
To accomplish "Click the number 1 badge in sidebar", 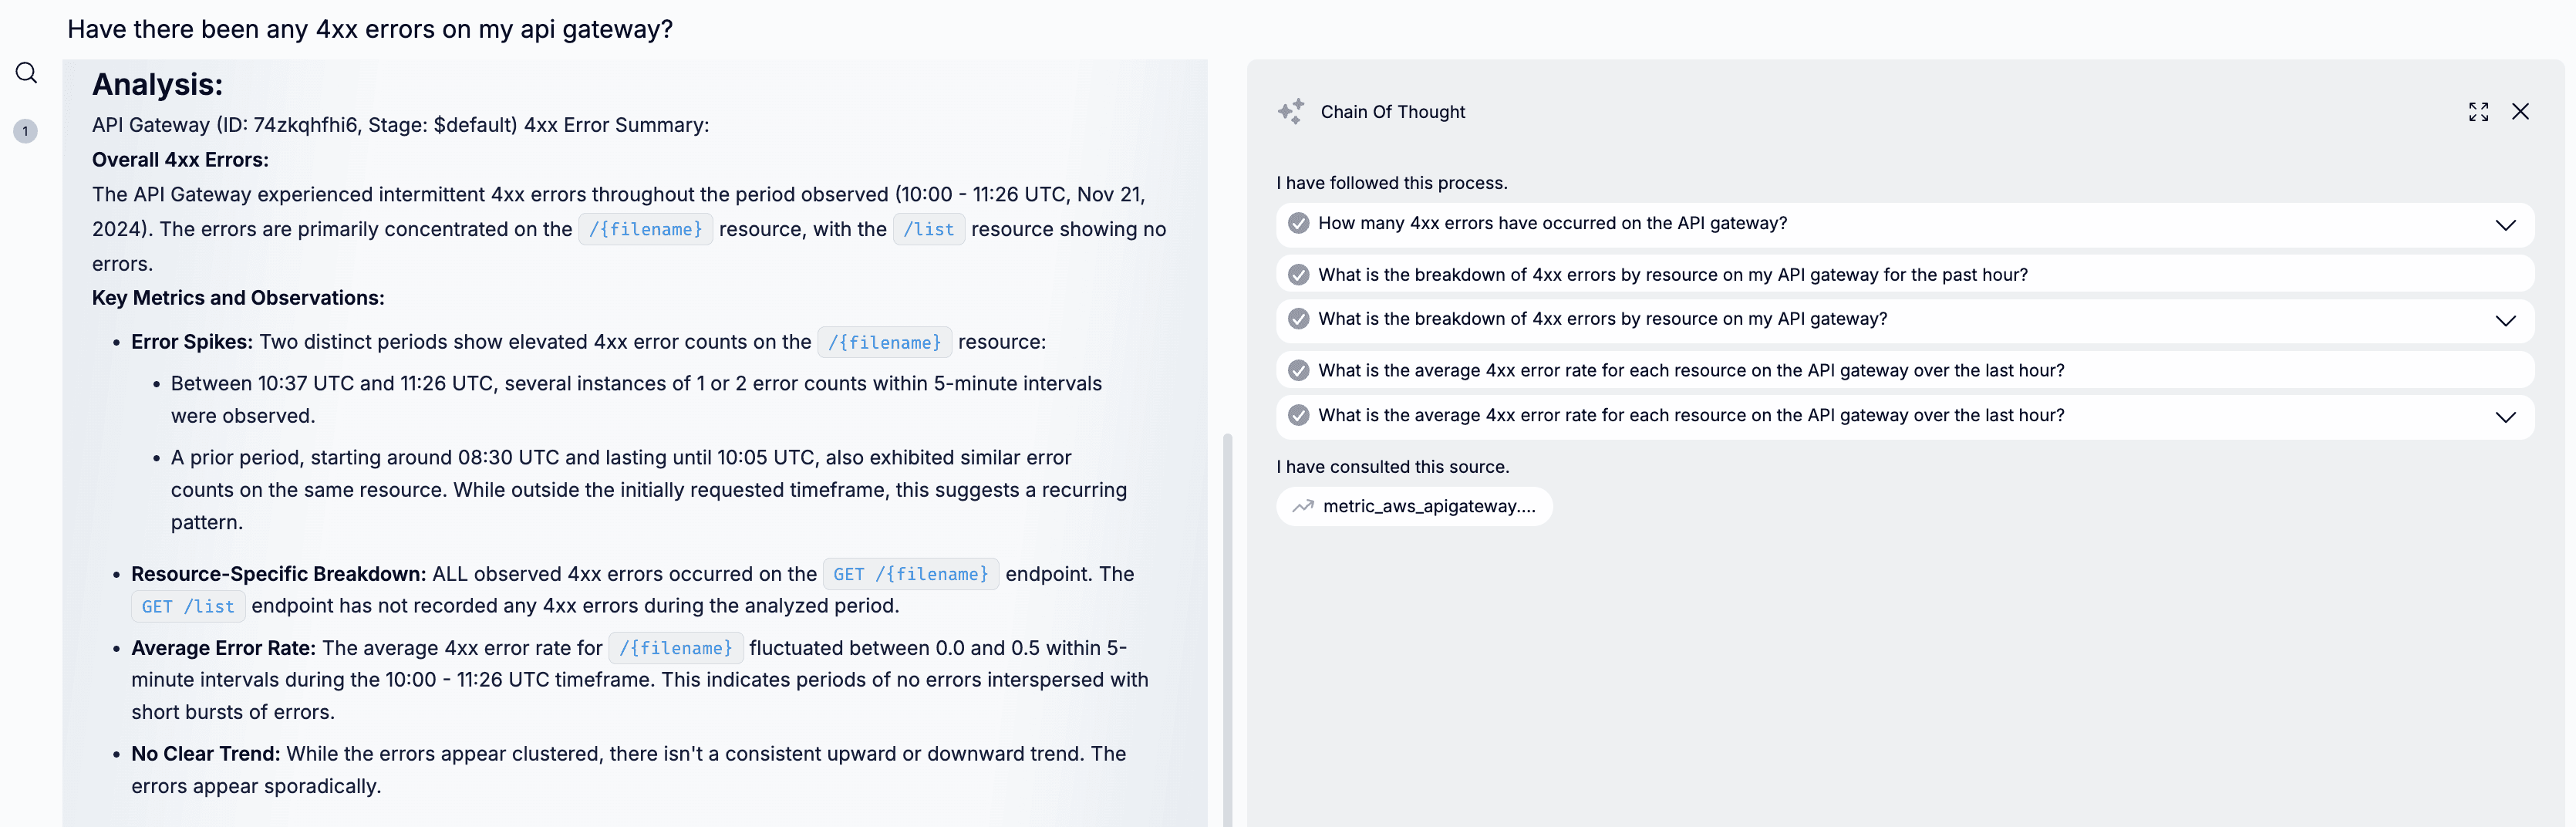I will pos(26,131).
